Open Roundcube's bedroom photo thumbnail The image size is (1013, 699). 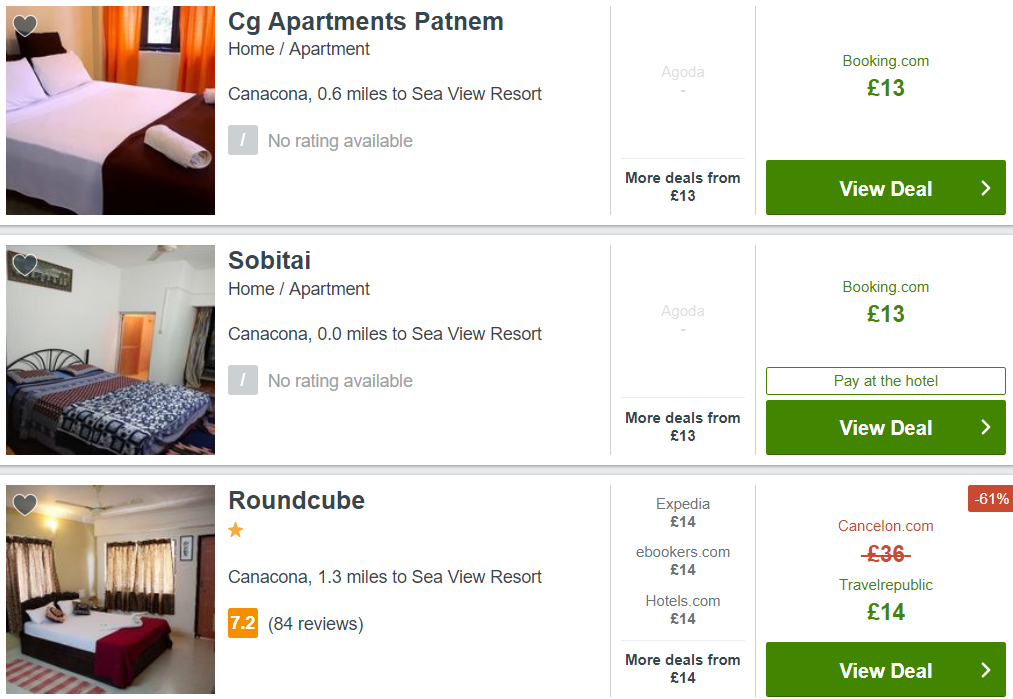[110, 590]
